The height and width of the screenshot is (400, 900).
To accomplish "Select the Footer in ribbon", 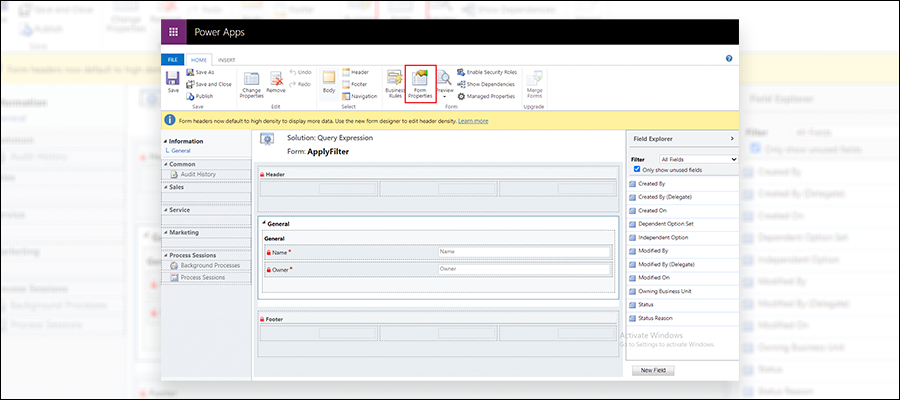I will coord(354,84).
